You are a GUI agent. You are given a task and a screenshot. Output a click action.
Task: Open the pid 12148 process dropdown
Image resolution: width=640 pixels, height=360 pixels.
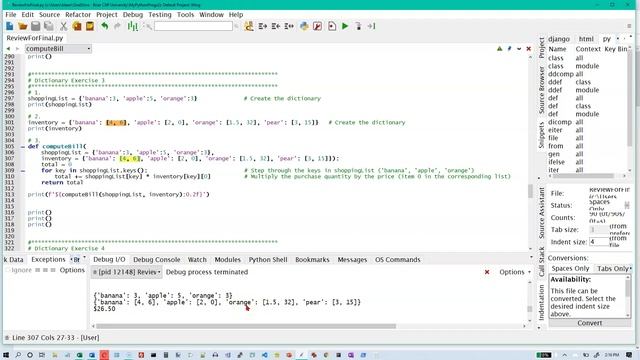click(x=127, y=272)
